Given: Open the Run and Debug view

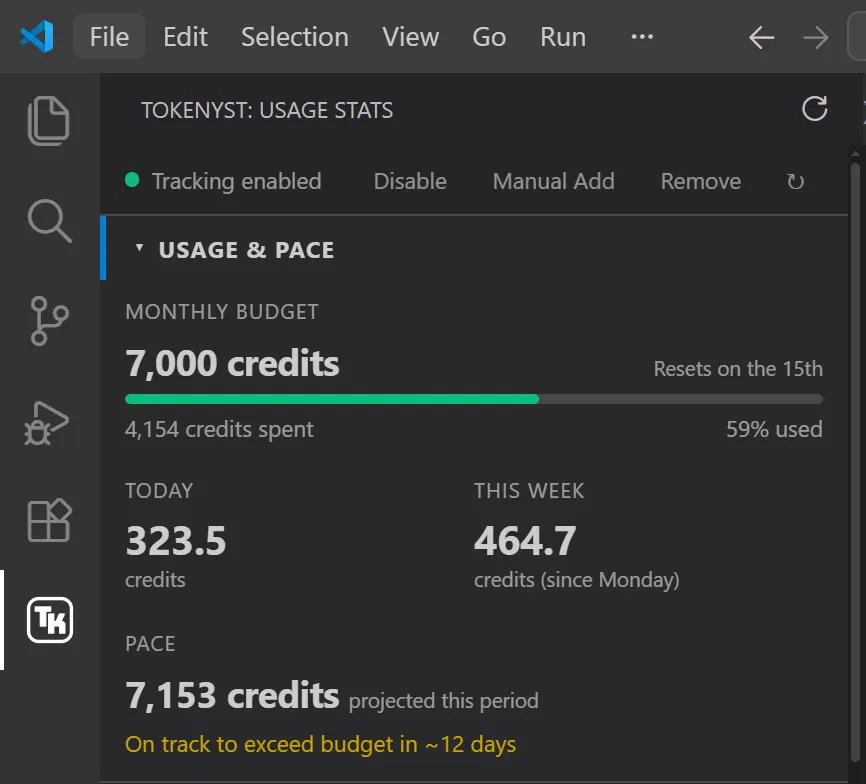Looking at the screenshot, I should [x=47, y=423].
